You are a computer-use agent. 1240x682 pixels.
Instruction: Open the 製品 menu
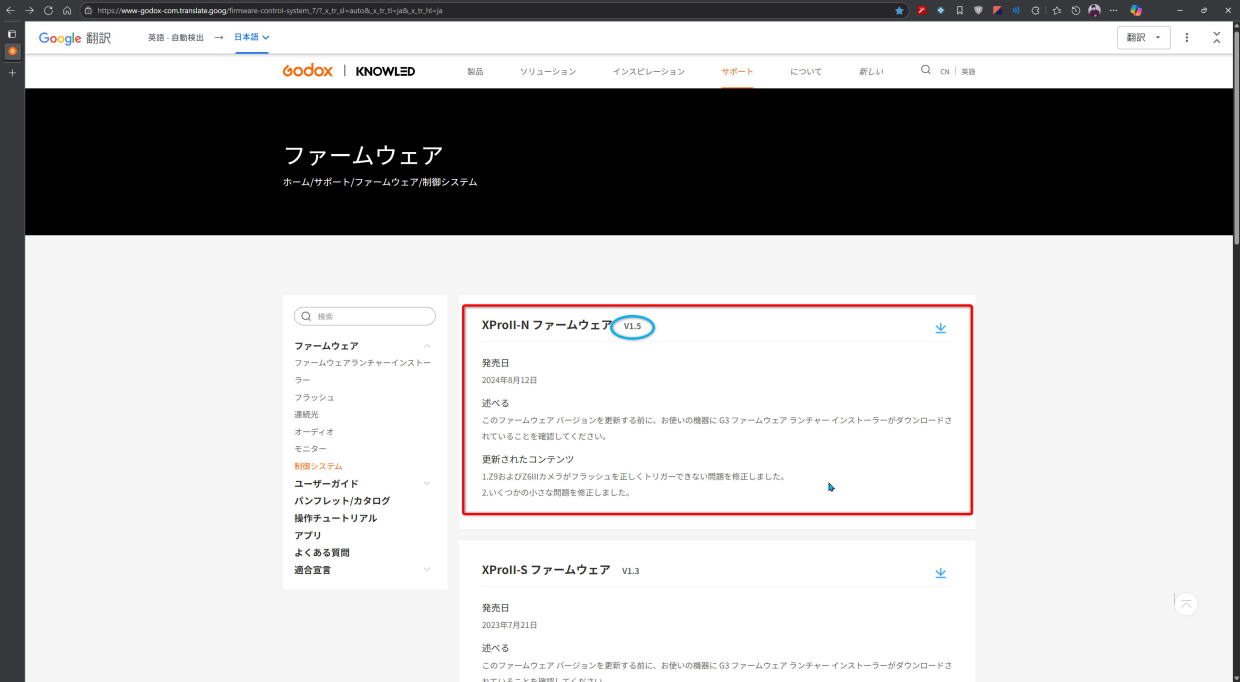pyautogui.click(x=475, y=72)
